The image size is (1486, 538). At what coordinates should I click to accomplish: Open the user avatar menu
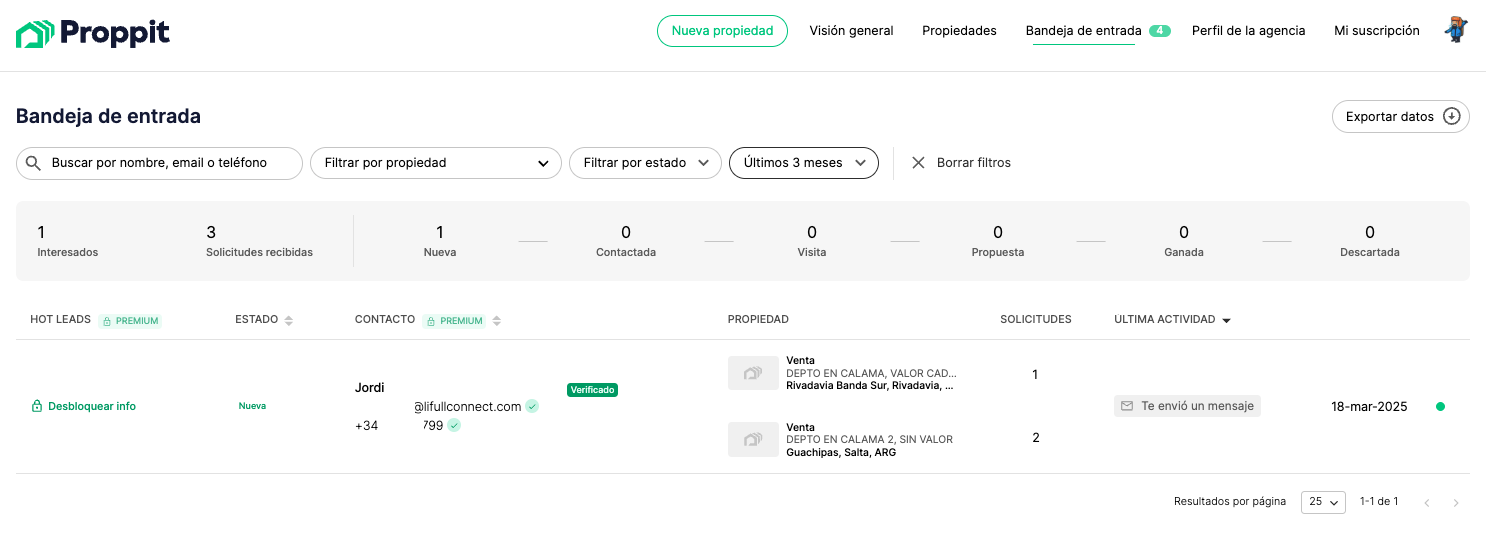(1456, 30)
